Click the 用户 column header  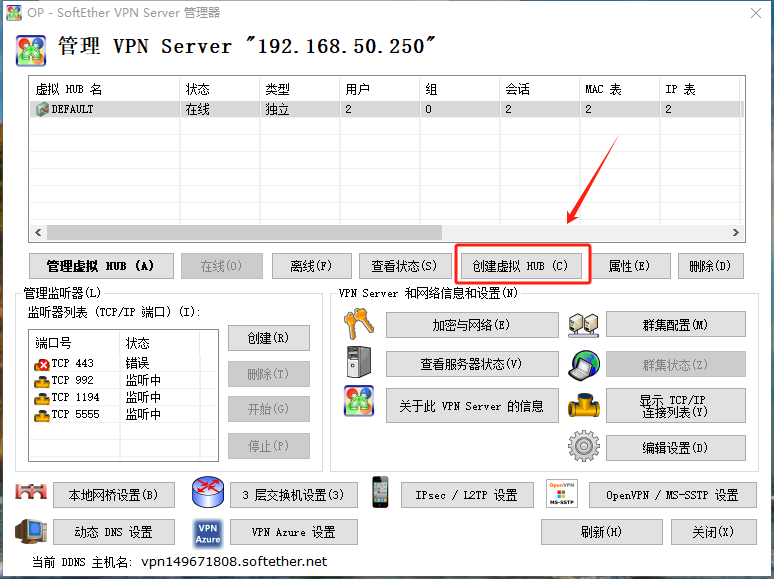tap(380, 89)
